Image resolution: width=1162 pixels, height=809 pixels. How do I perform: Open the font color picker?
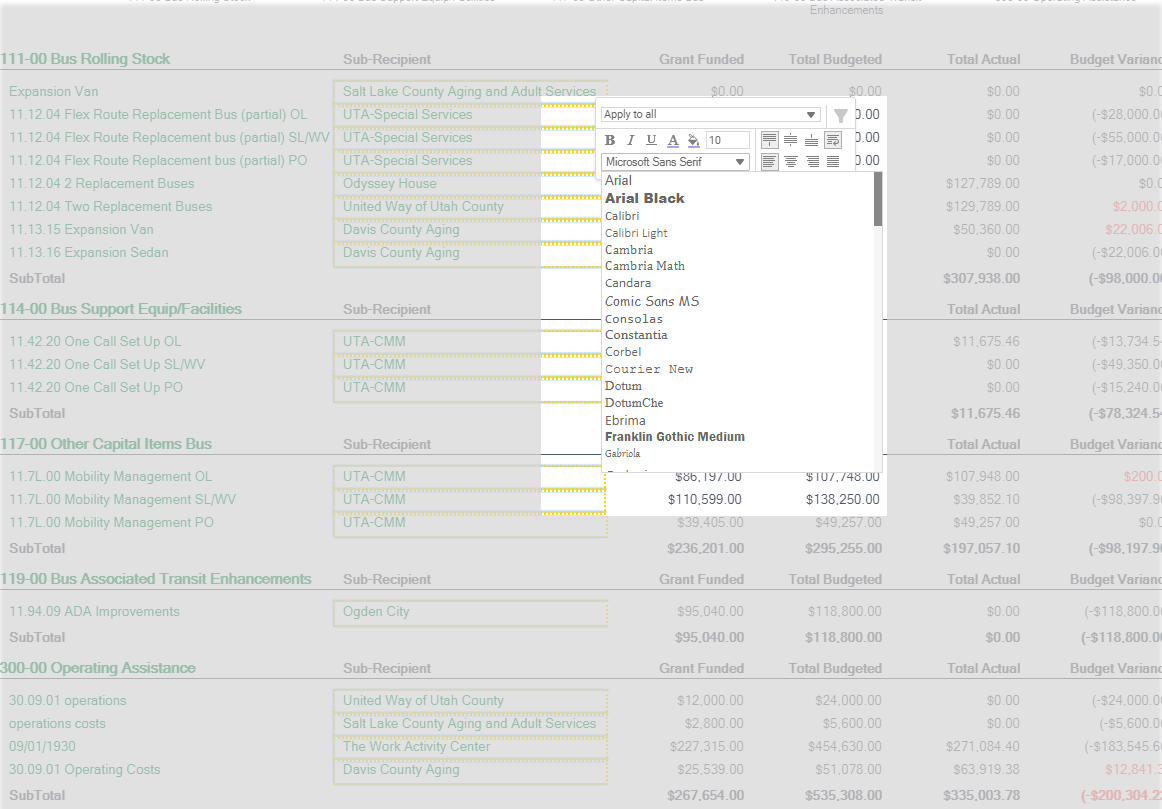672,140
